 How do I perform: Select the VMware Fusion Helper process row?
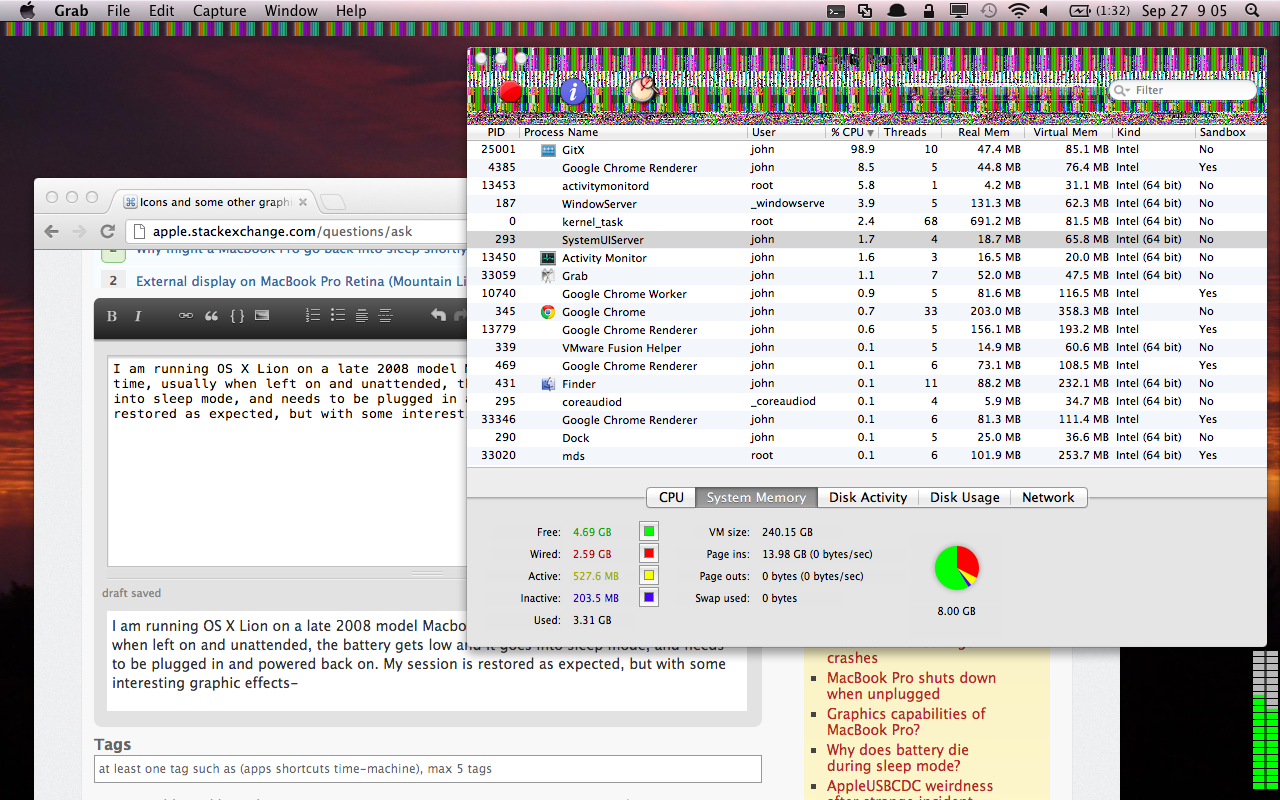[867, 347]
